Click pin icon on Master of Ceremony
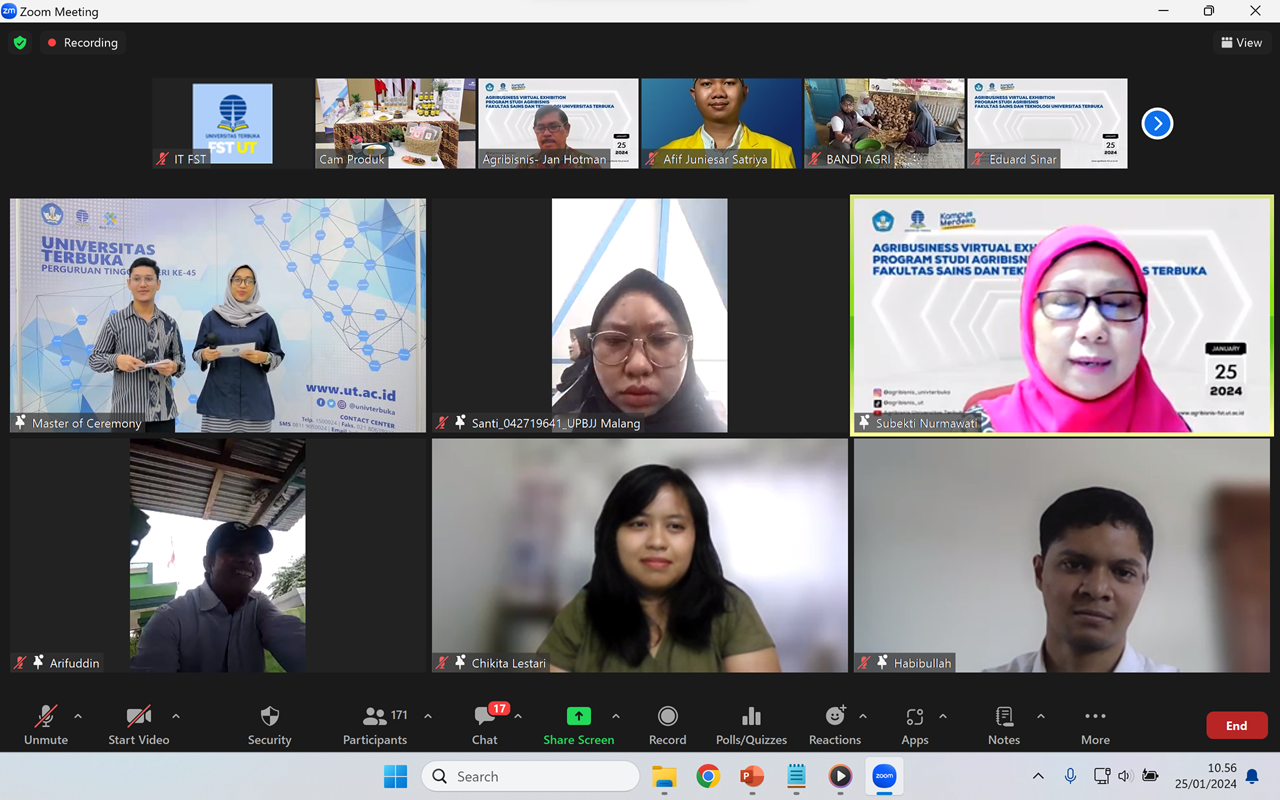1280x800 pixels. tap(20, 423)
